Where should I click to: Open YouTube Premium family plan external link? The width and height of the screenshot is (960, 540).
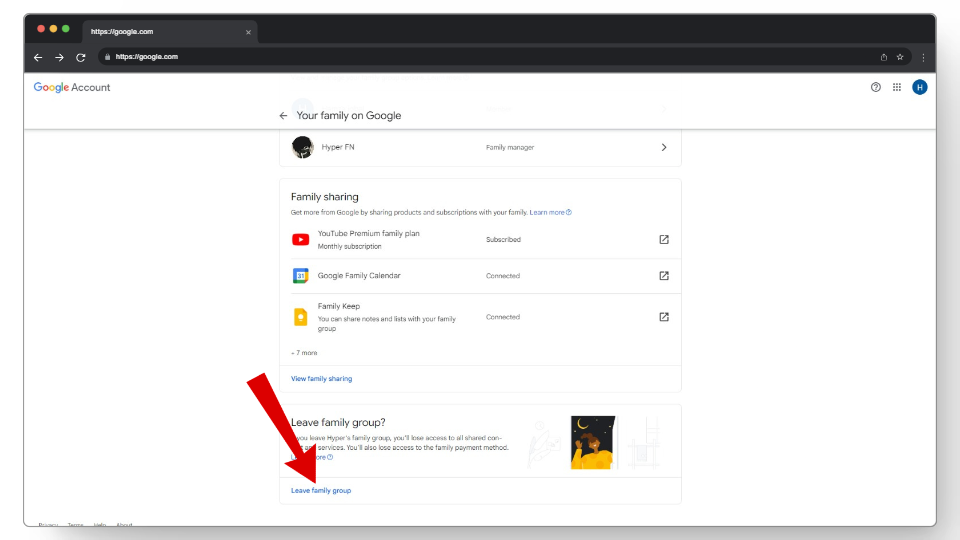(x=664, y=239)
